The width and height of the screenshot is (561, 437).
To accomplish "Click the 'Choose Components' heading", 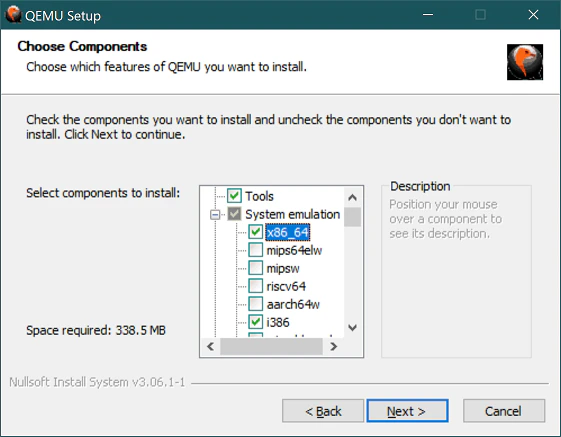I will 82,46.
